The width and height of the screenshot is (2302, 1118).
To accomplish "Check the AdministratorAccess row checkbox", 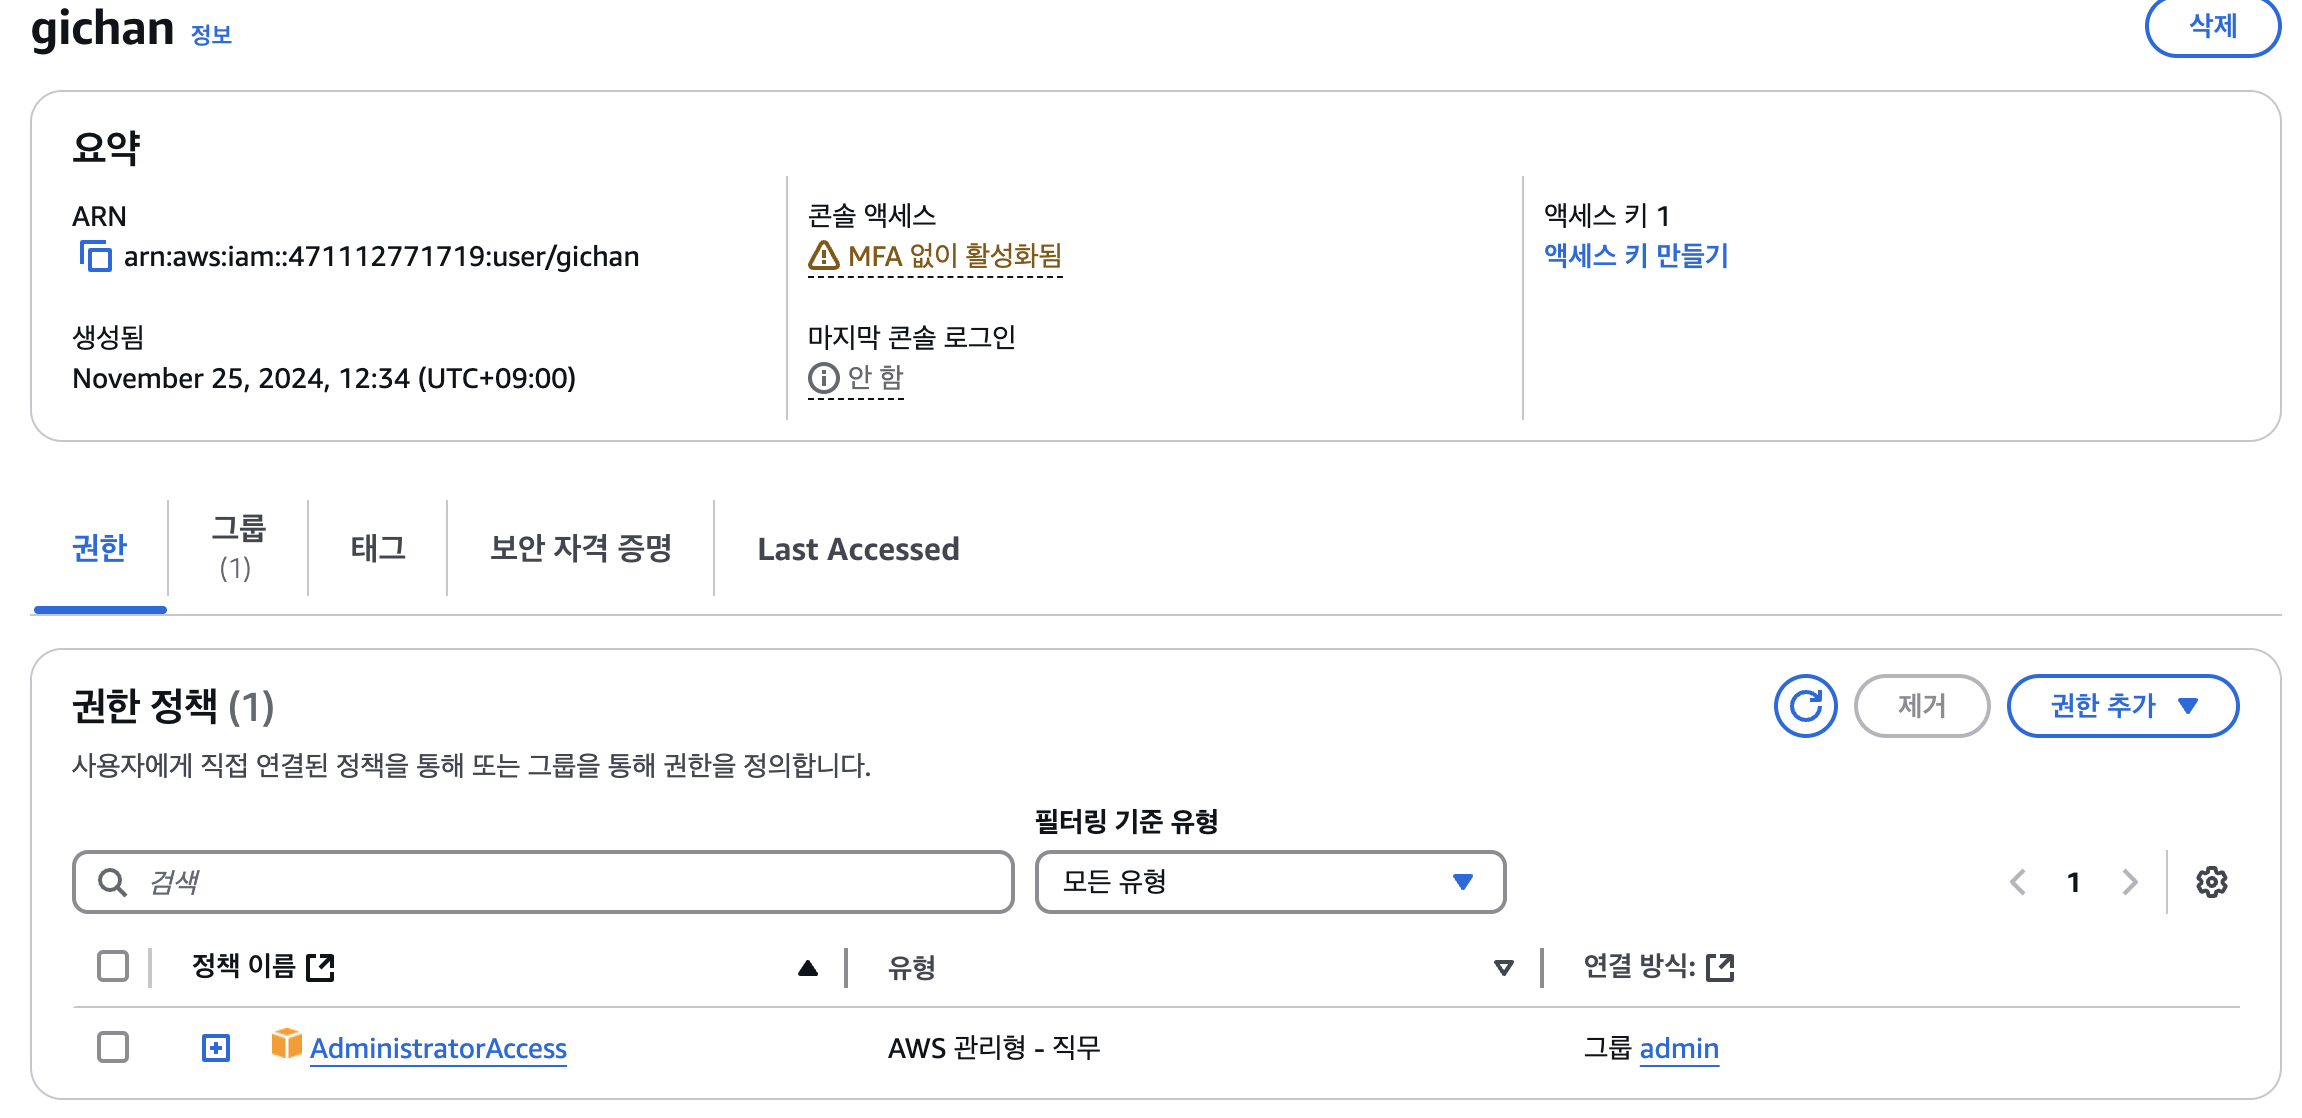I will 113,1047.
